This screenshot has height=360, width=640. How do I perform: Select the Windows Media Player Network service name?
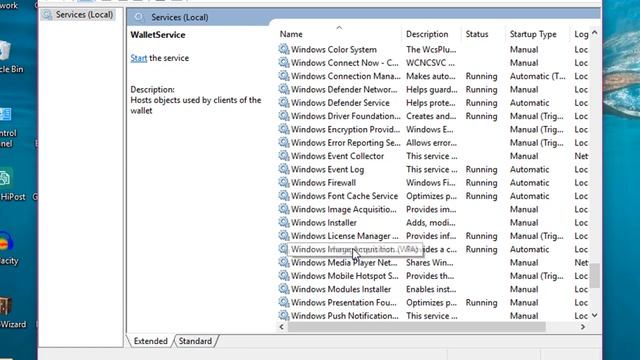(344, 263)
